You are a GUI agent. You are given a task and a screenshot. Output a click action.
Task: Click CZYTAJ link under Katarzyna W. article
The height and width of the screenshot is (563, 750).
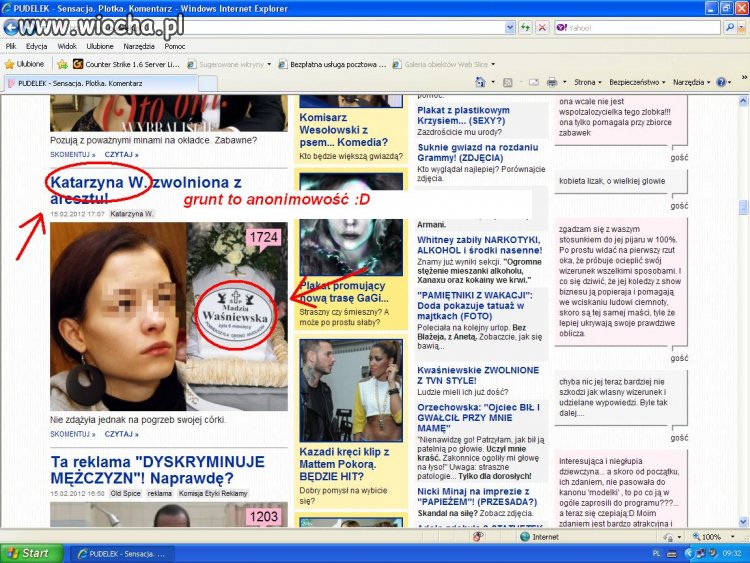coord(121,434)
